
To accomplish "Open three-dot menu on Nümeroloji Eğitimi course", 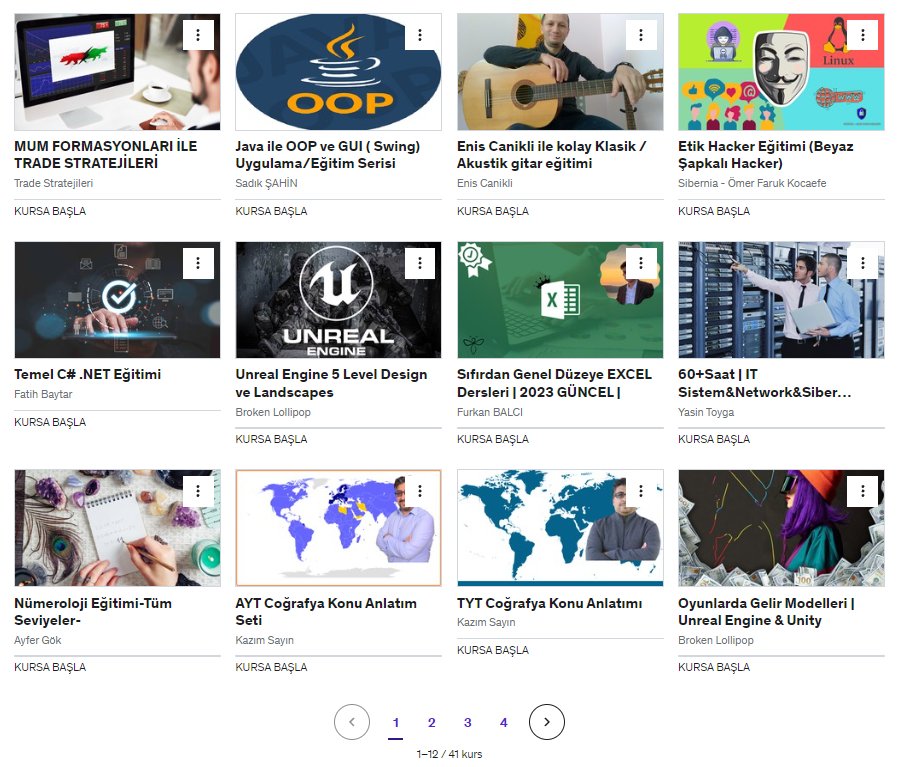I will point(198,491).
